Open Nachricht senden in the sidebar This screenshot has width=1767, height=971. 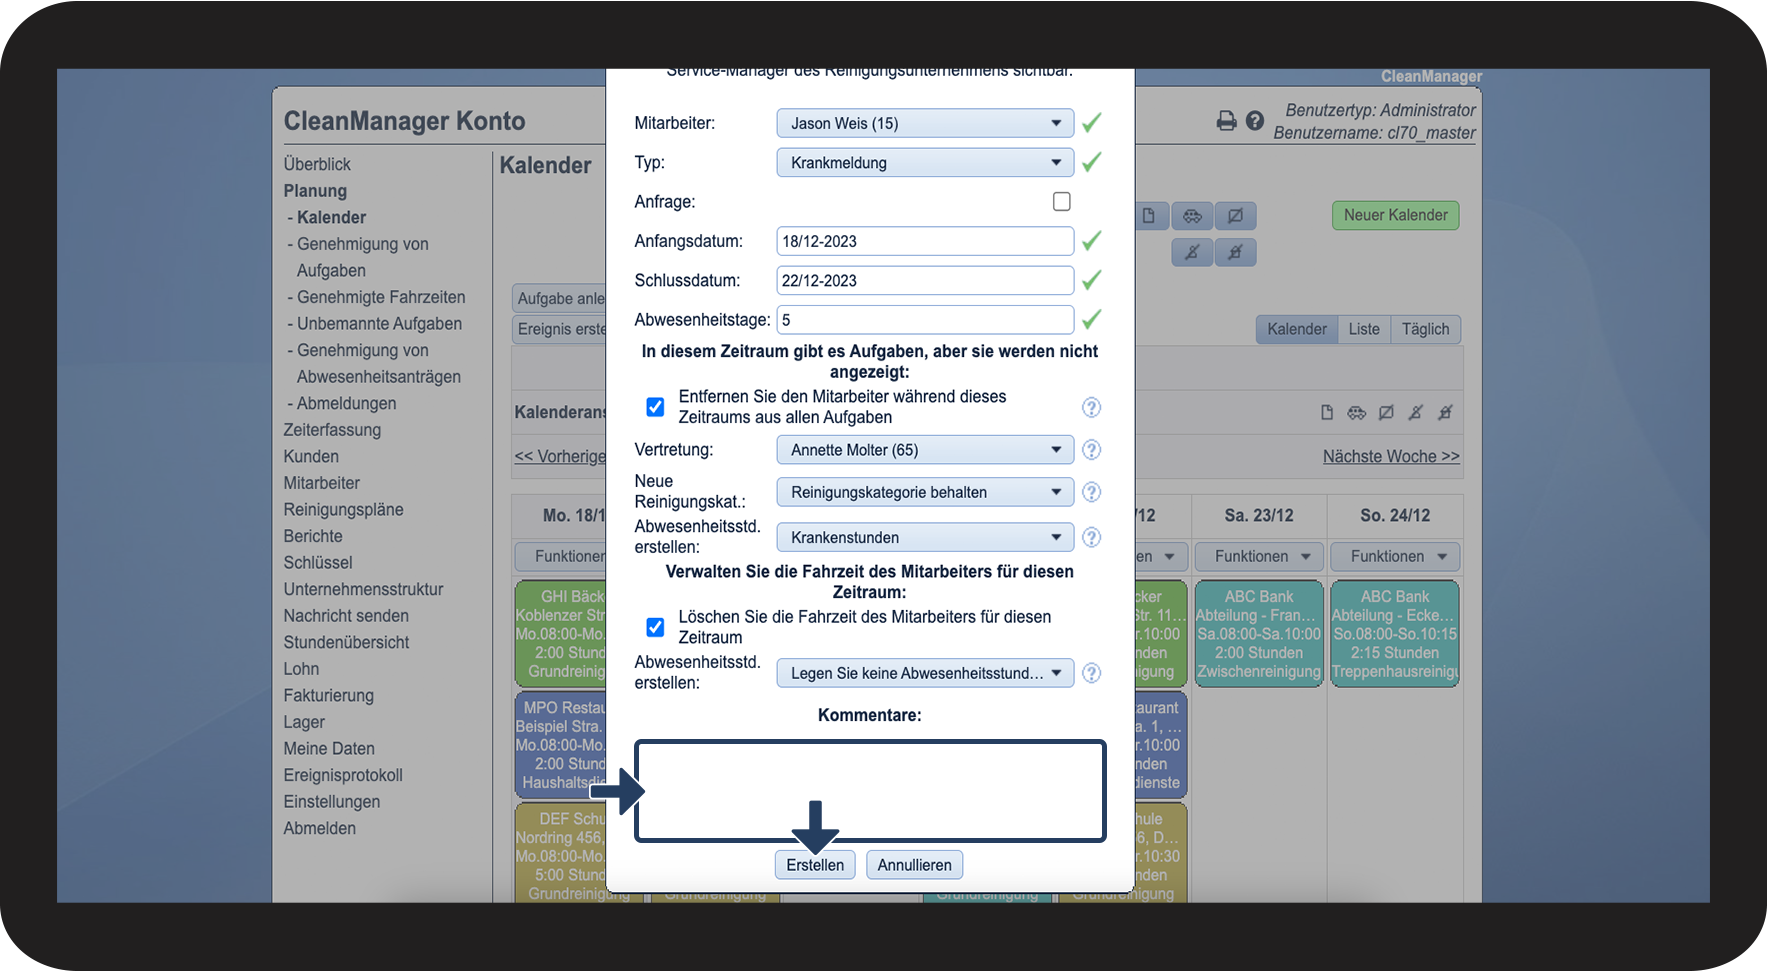pos(346,616)
